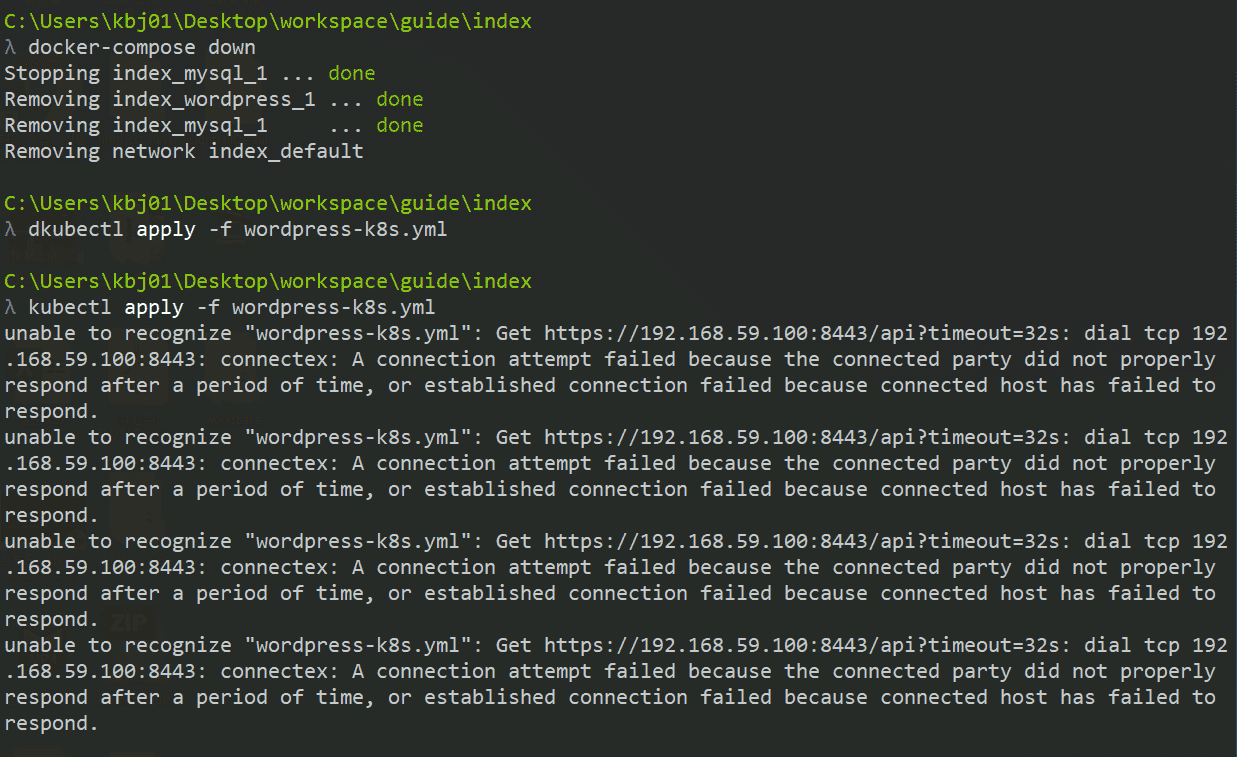Viewport: 1237px width, 757px height.
Task: Click the lambda prompt before docker-compose down
Action: pyautogui.click(x=11, y=47)
